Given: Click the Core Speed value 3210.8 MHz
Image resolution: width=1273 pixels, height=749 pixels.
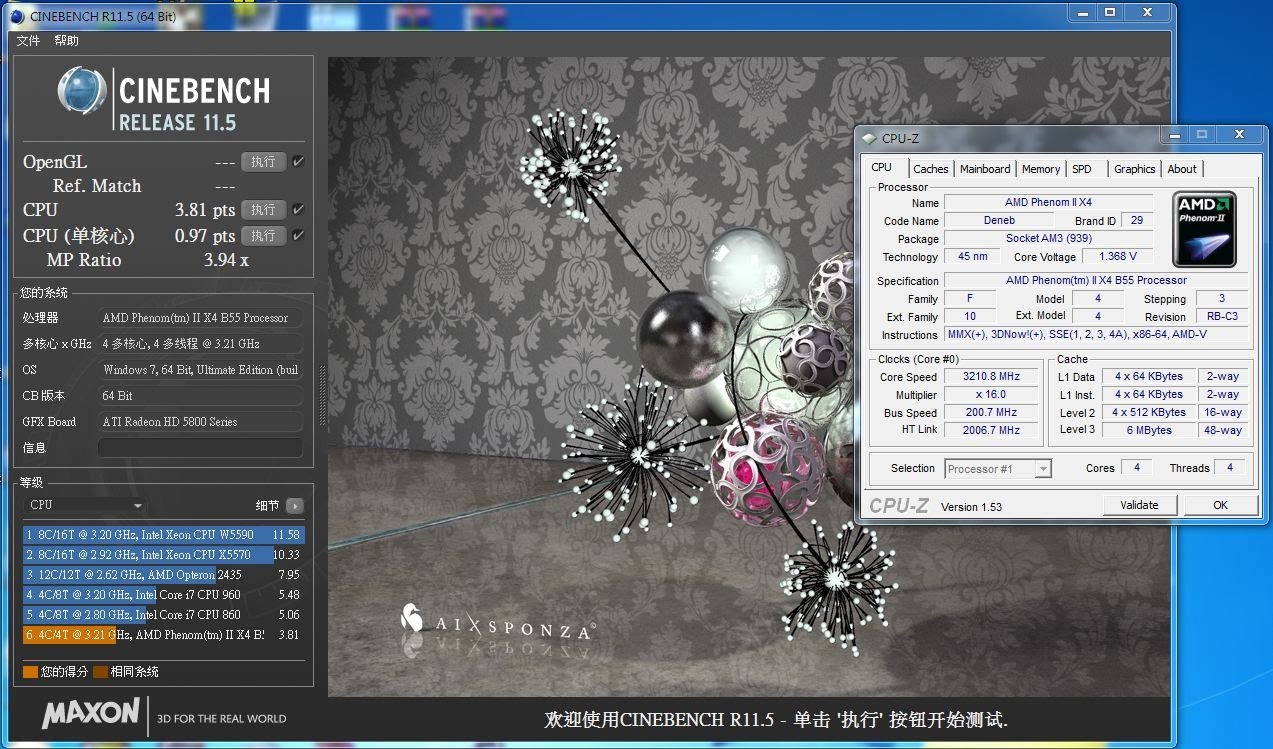Looking at the screenshot, I should tap(991, 376).
